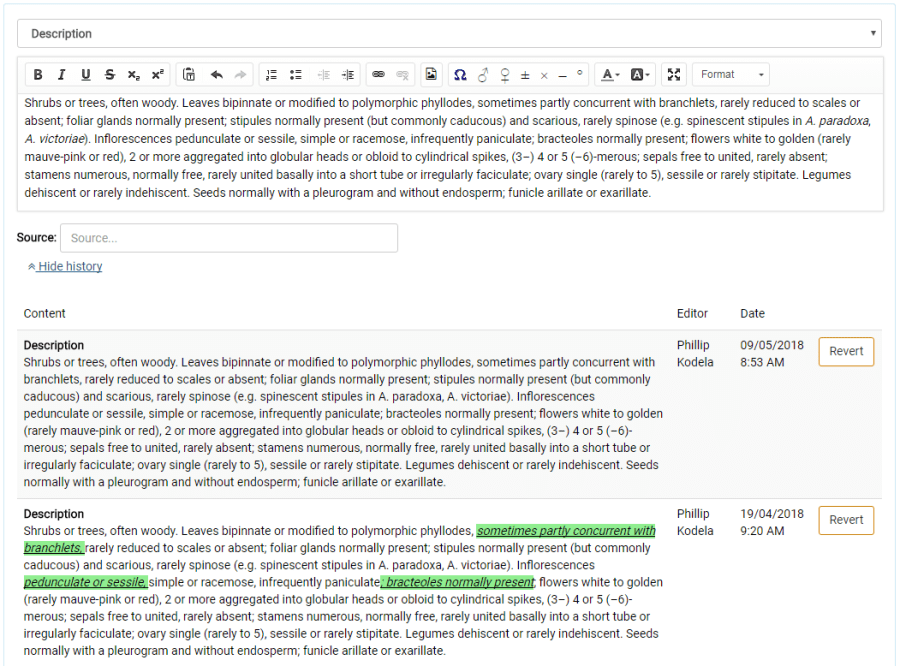
Task: Click the superscript icon
Action: (158, 75)
